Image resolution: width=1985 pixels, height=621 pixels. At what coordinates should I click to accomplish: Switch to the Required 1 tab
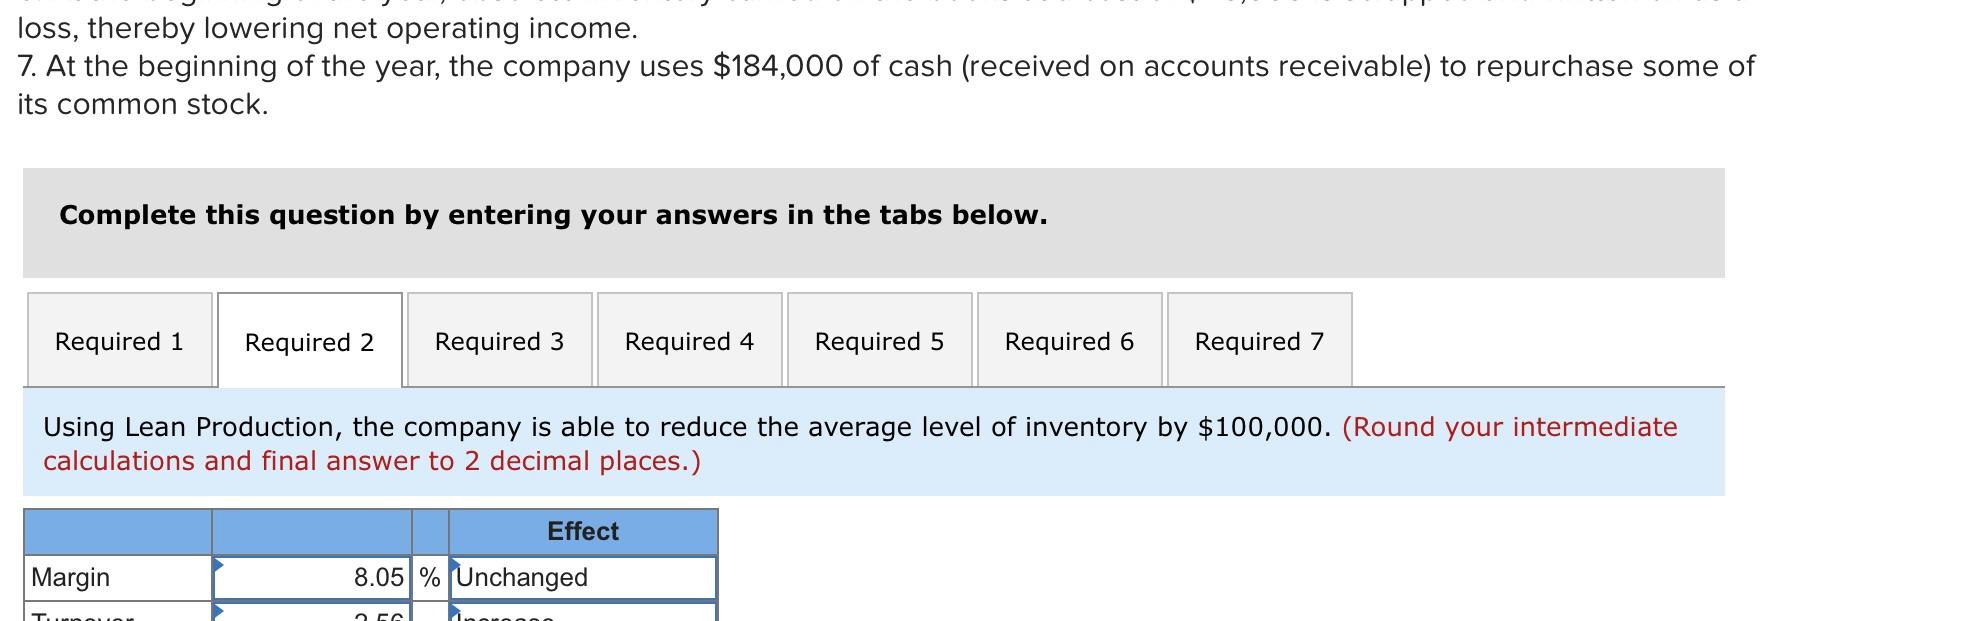coord(119,341)
